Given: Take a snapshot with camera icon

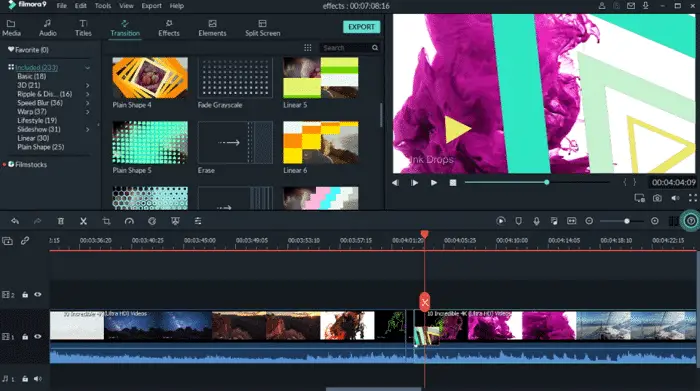Looking at the screenshot, I should coord(657,198).
